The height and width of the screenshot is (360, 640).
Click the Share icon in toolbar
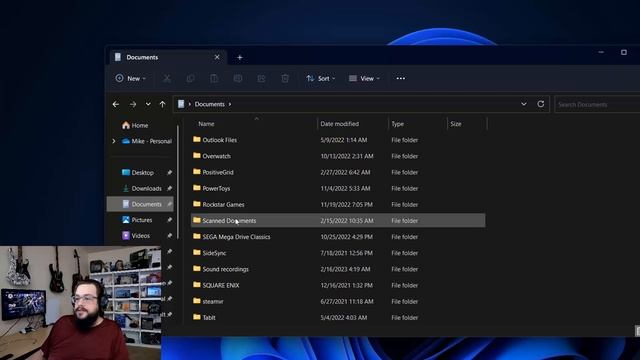261,78
